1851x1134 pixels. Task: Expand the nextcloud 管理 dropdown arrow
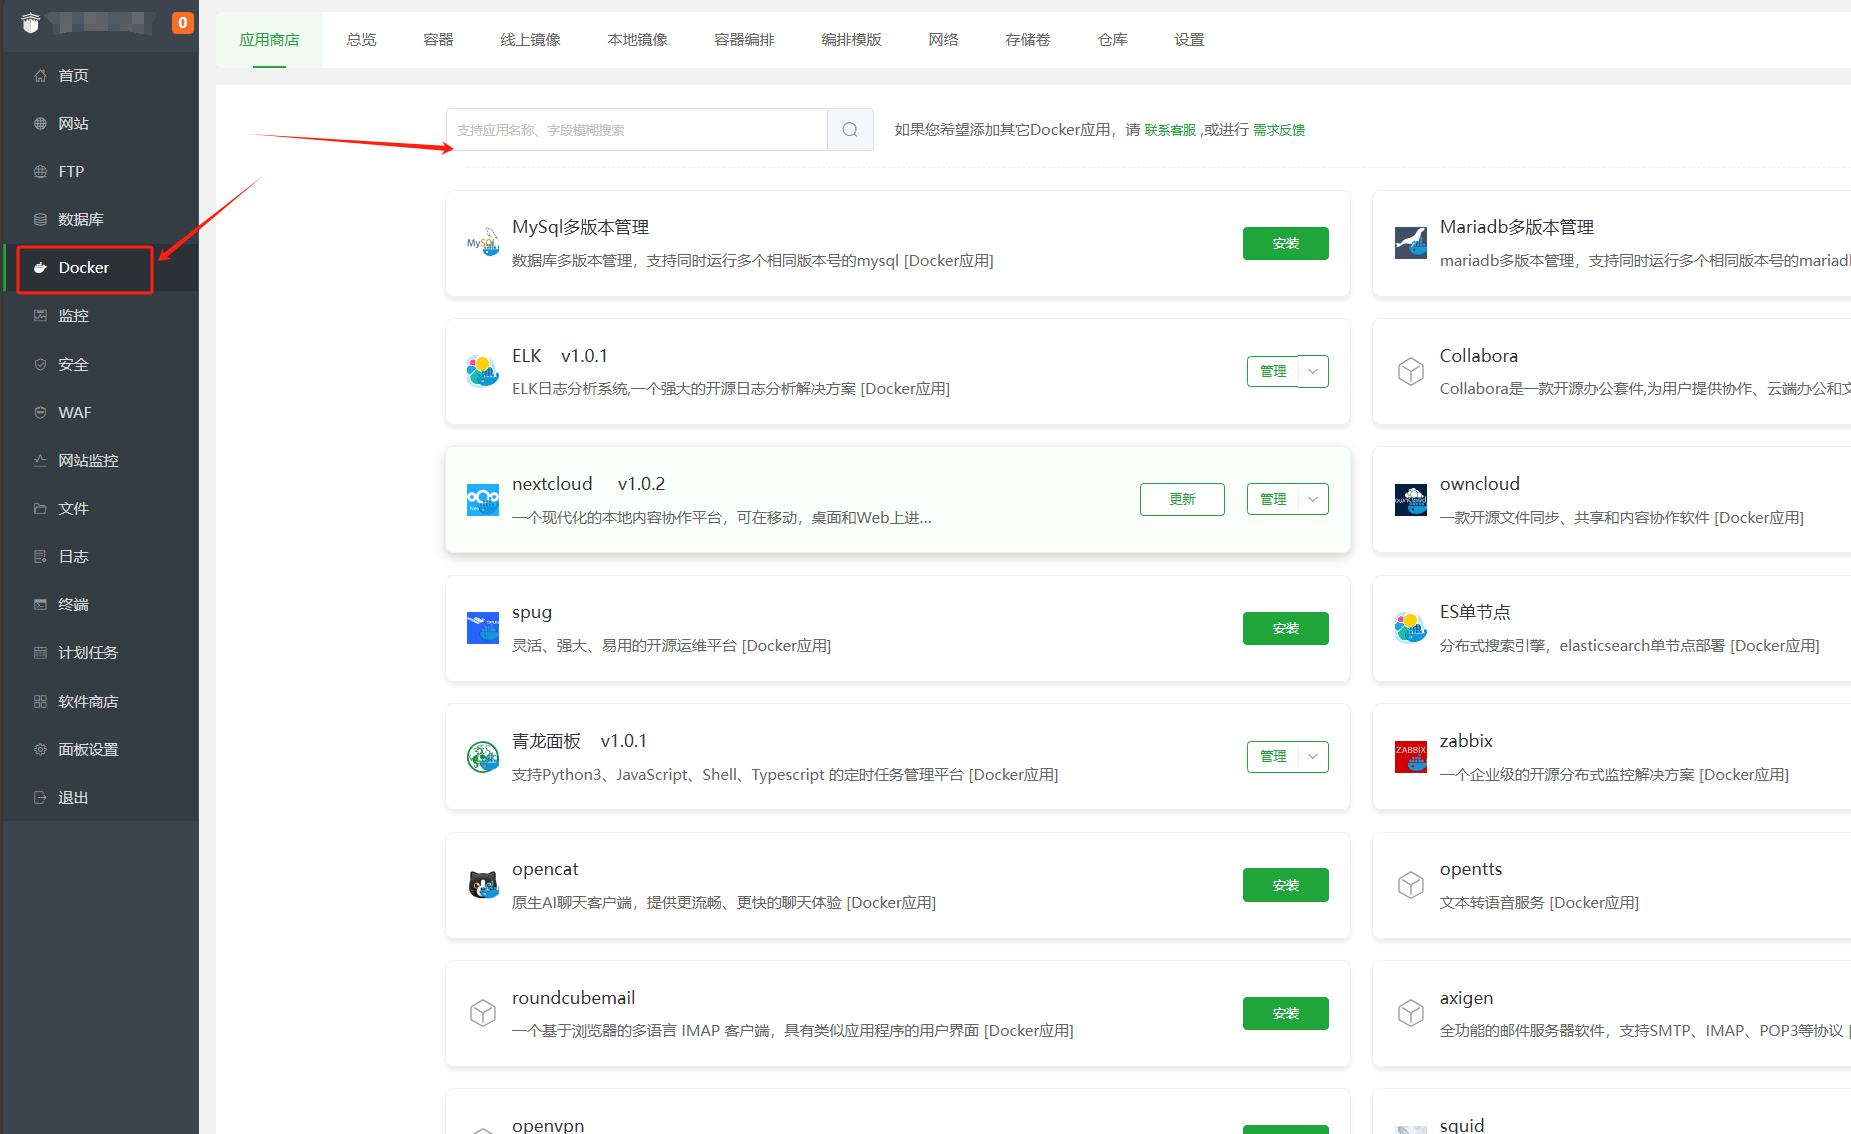coord(1313,499)
